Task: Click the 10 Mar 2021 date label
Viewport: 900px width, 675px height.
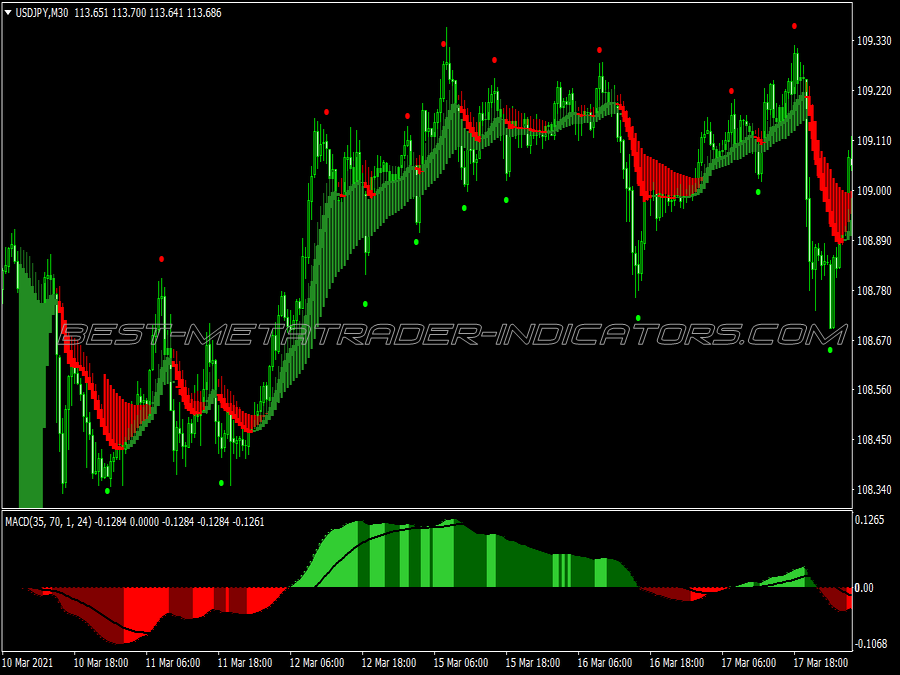Action: [28, 662]
